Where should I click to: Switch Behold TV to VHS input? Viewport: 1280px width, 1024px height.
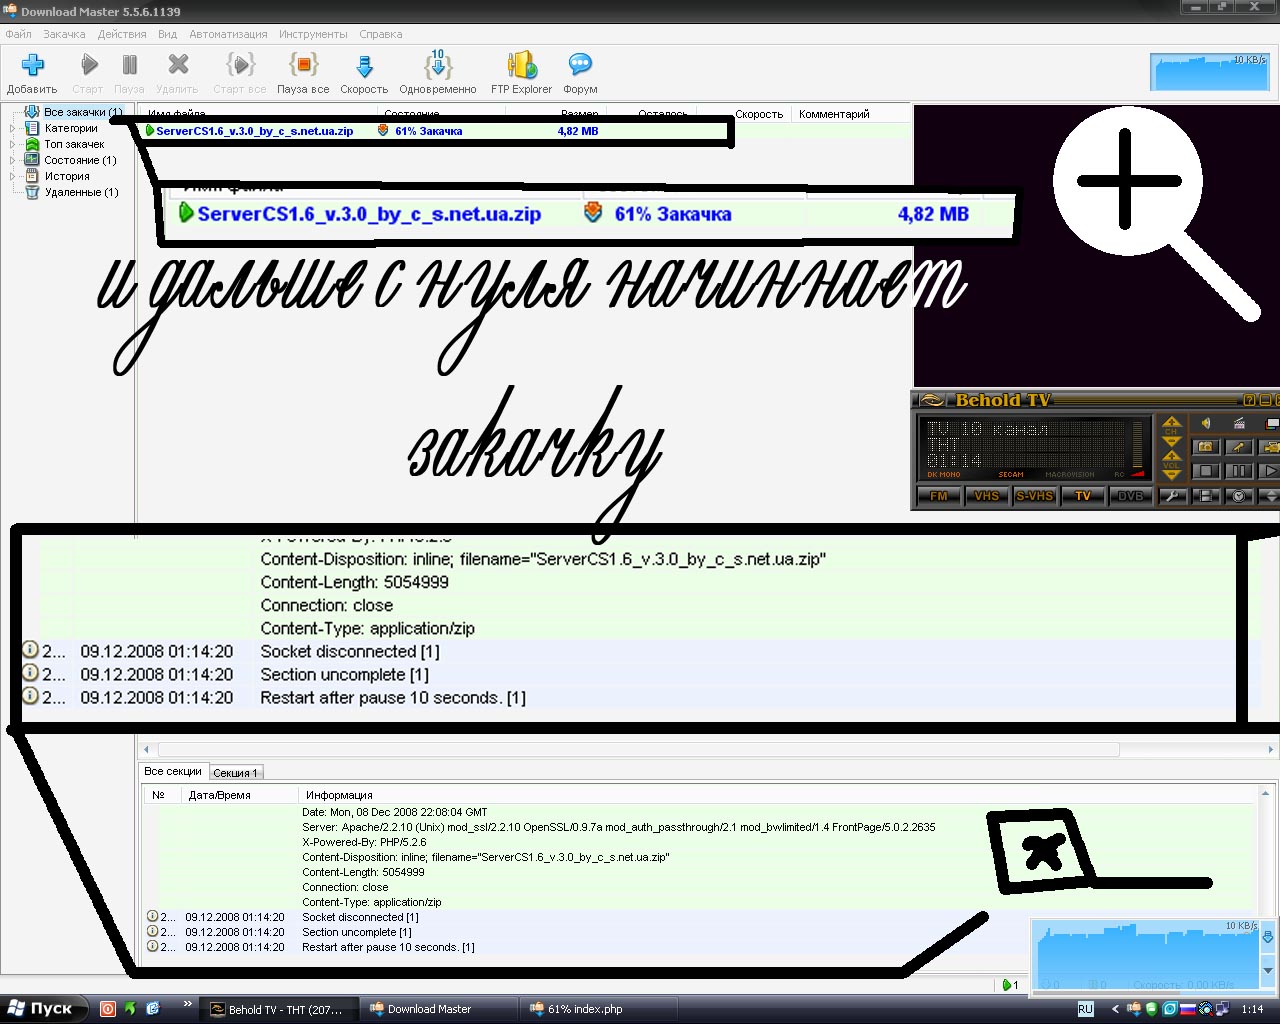(987, 496)
